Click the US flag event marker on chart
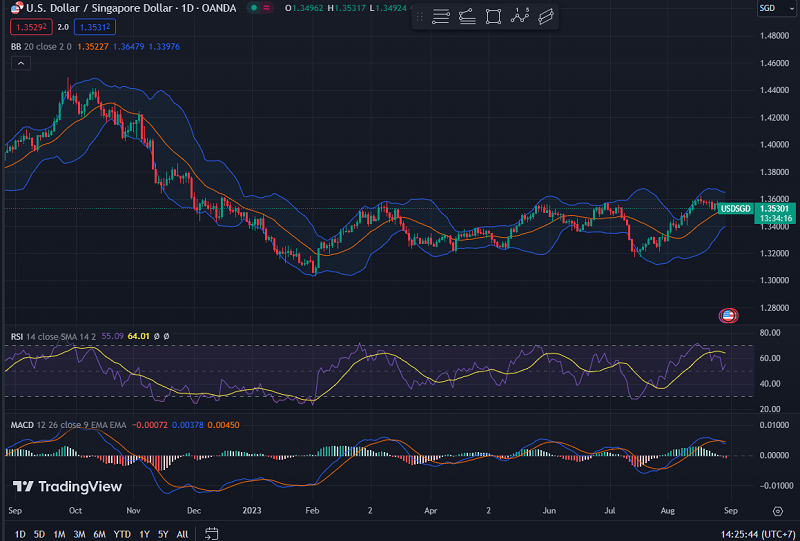 pos(728,316)
